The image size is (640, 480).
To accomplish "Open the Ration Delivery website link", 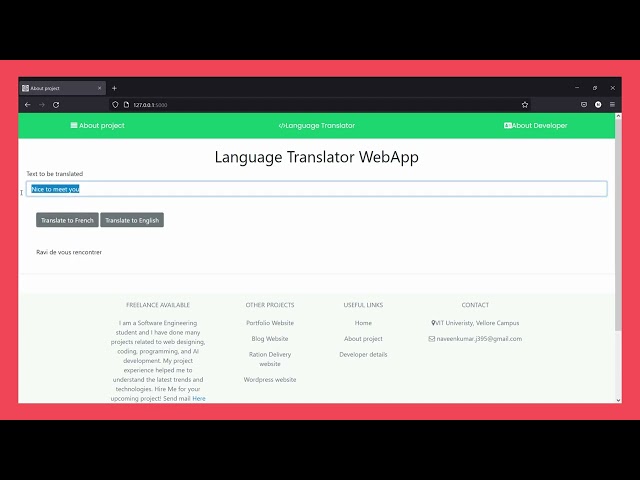I will coord(270,359).
